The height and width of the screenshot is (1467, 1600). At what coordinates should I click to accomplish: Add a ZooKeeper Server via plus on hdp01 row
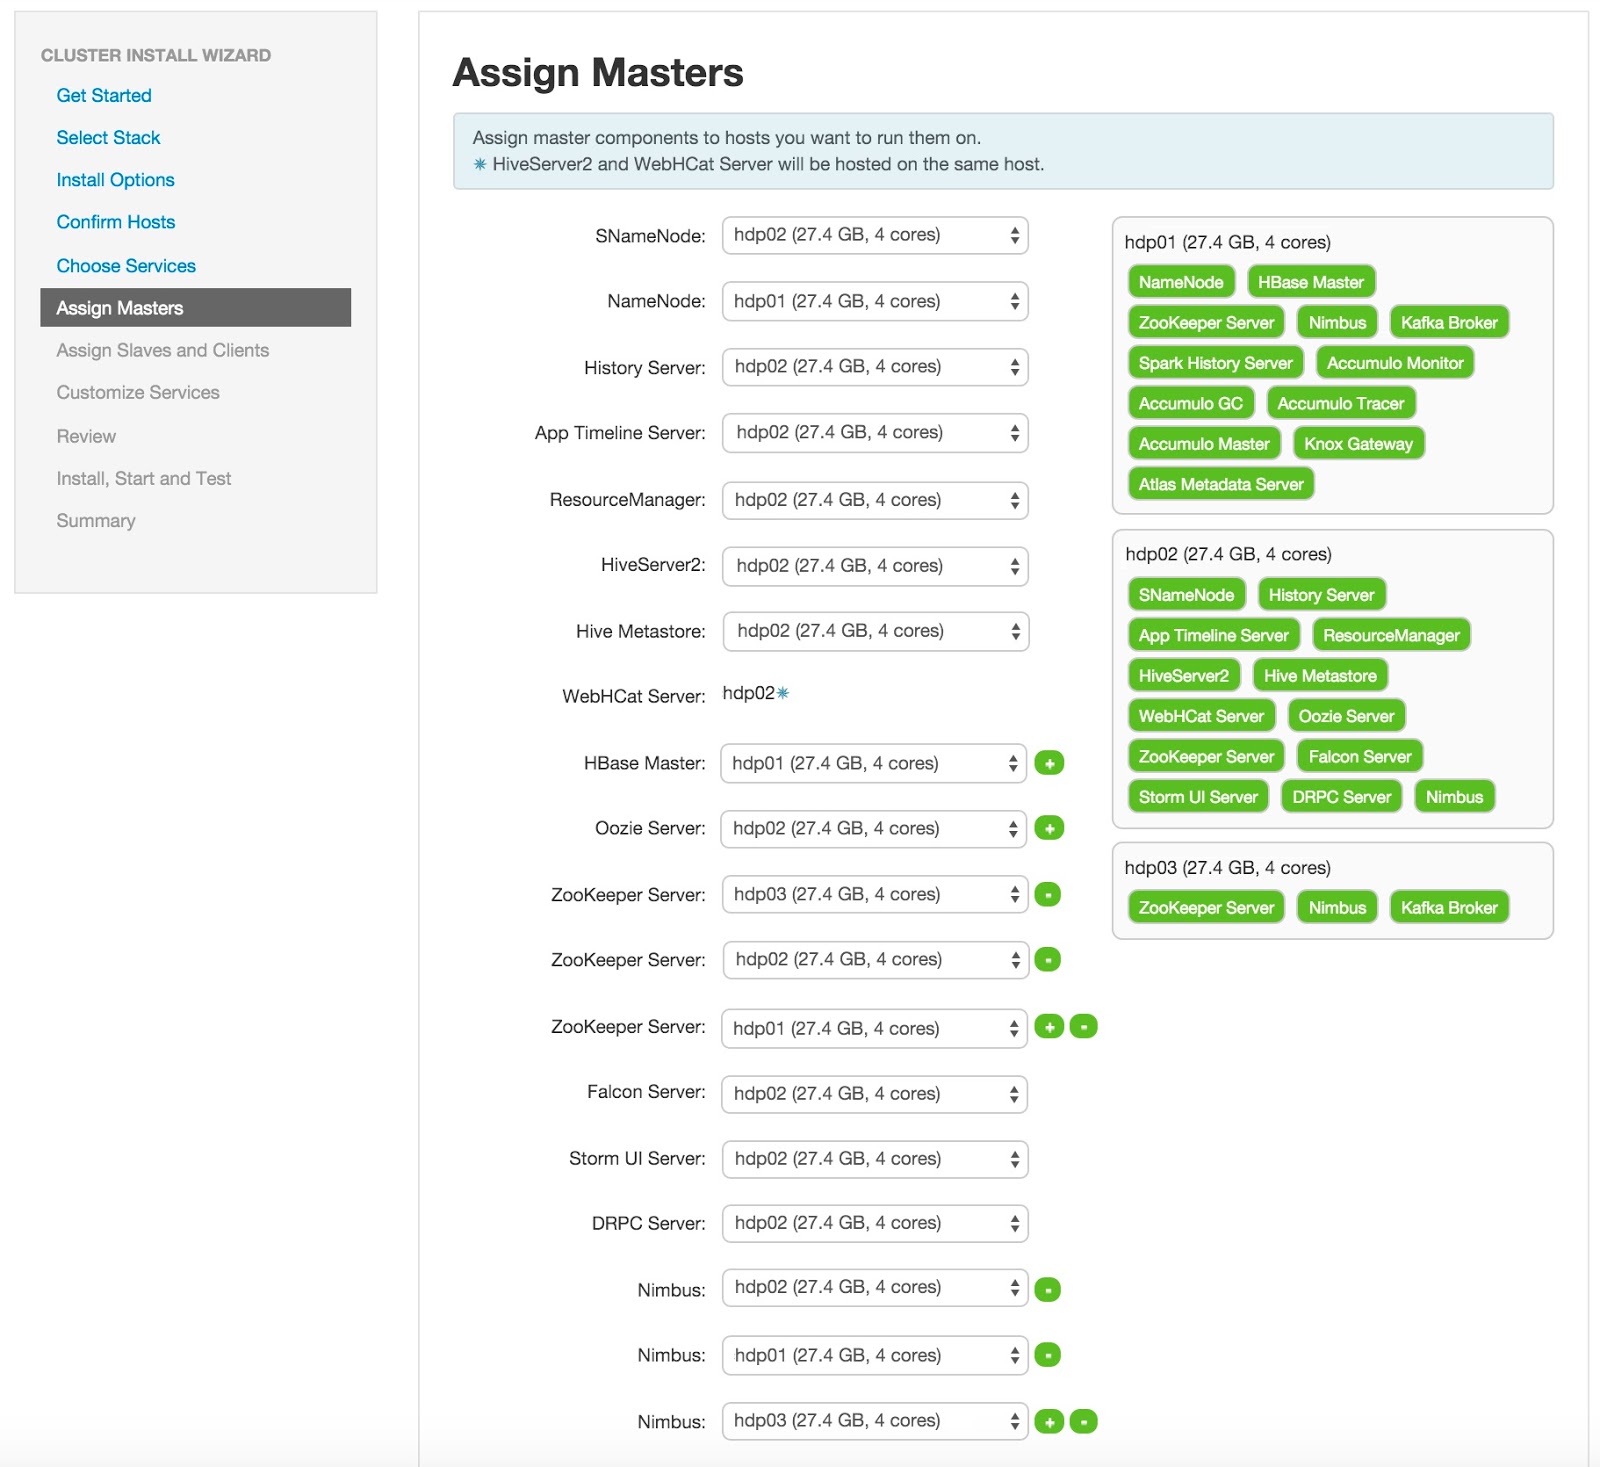click(1049, 1026)
